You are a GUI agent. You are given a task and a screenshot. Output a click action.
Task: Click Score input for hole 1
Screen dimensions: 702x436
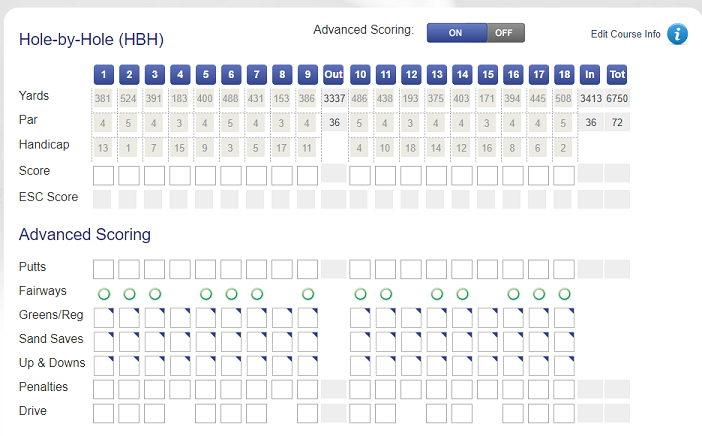103,175
